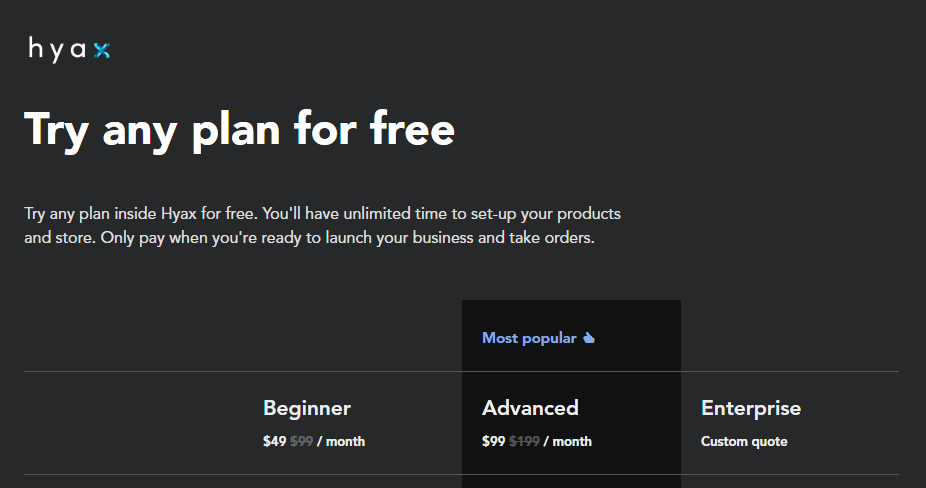Choose the Enterprise plan heading
Image resolution: width=926 pixels, height=488 pixels.
pyautogui.click(x=751, y=408)
